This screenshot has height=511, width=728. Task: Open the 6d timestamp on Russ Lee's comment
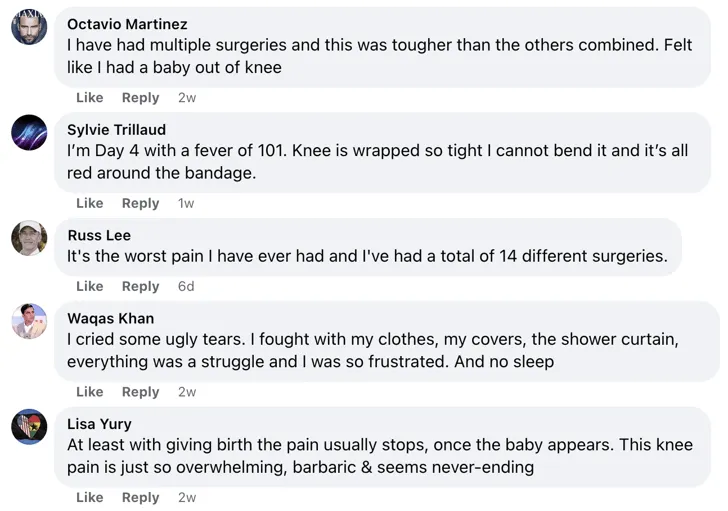[x=186, y=286]
